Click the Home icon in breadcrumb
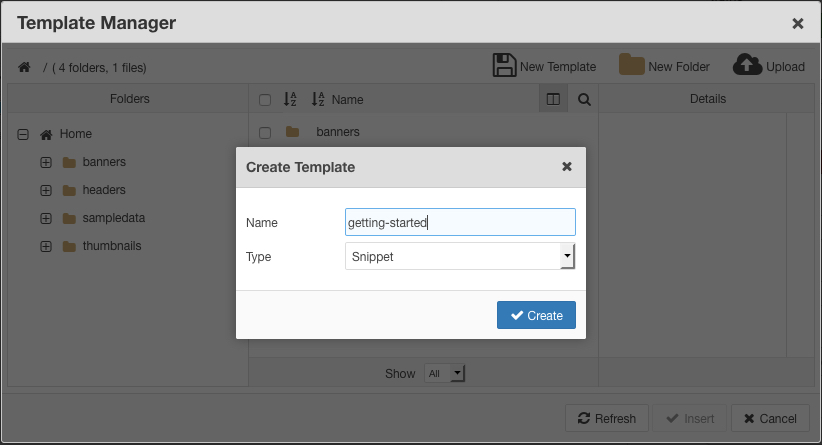The width and height of the screenshot is (822, 445). pyautogui.click(x=24, y=67)
